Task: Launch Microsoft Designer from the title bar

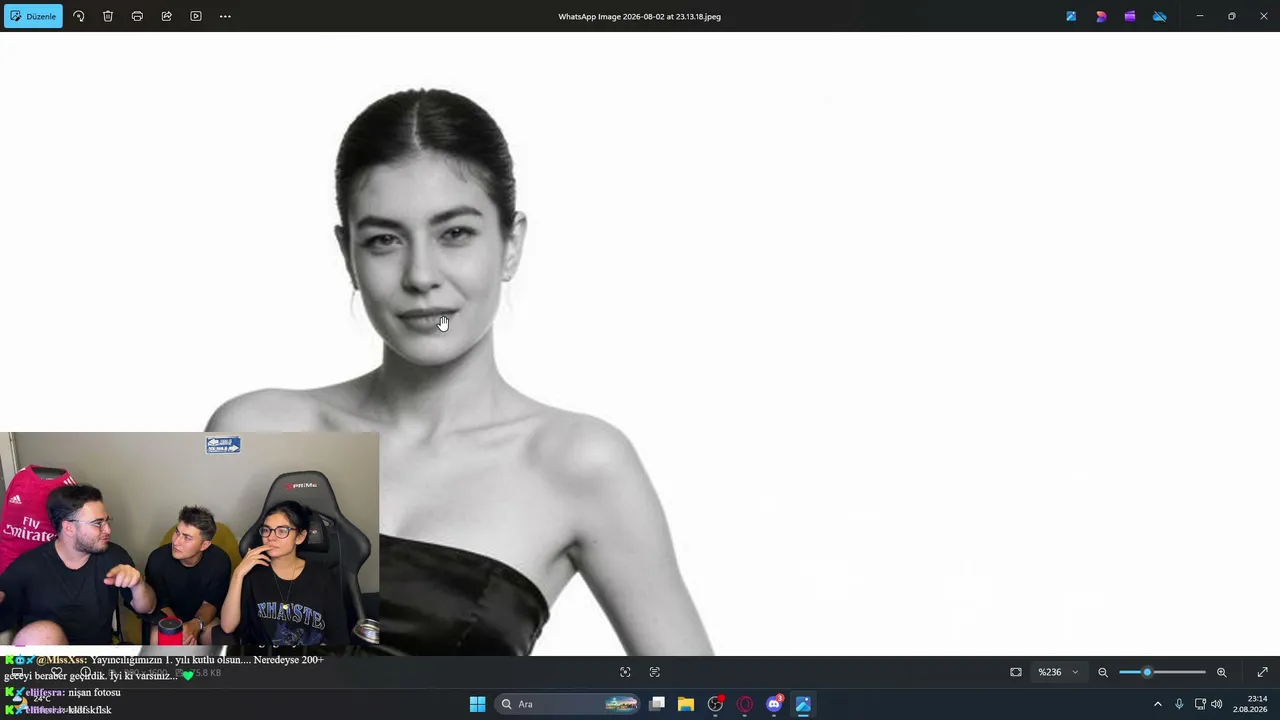Action: pos(1101,16)
